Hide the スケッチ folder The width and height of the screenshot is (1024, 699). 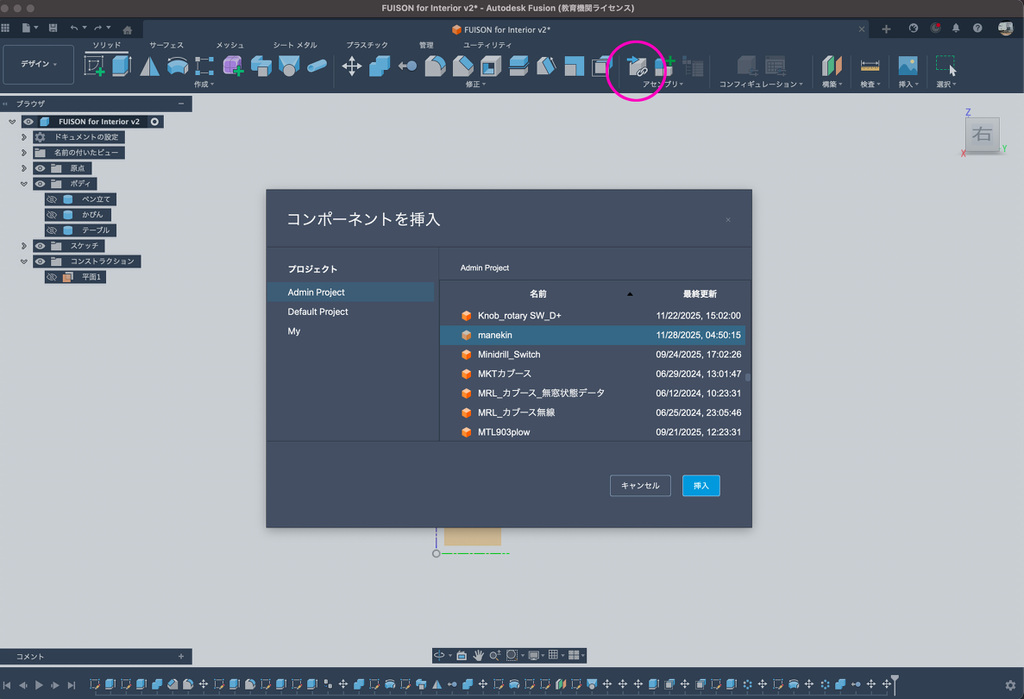[41, 246]
